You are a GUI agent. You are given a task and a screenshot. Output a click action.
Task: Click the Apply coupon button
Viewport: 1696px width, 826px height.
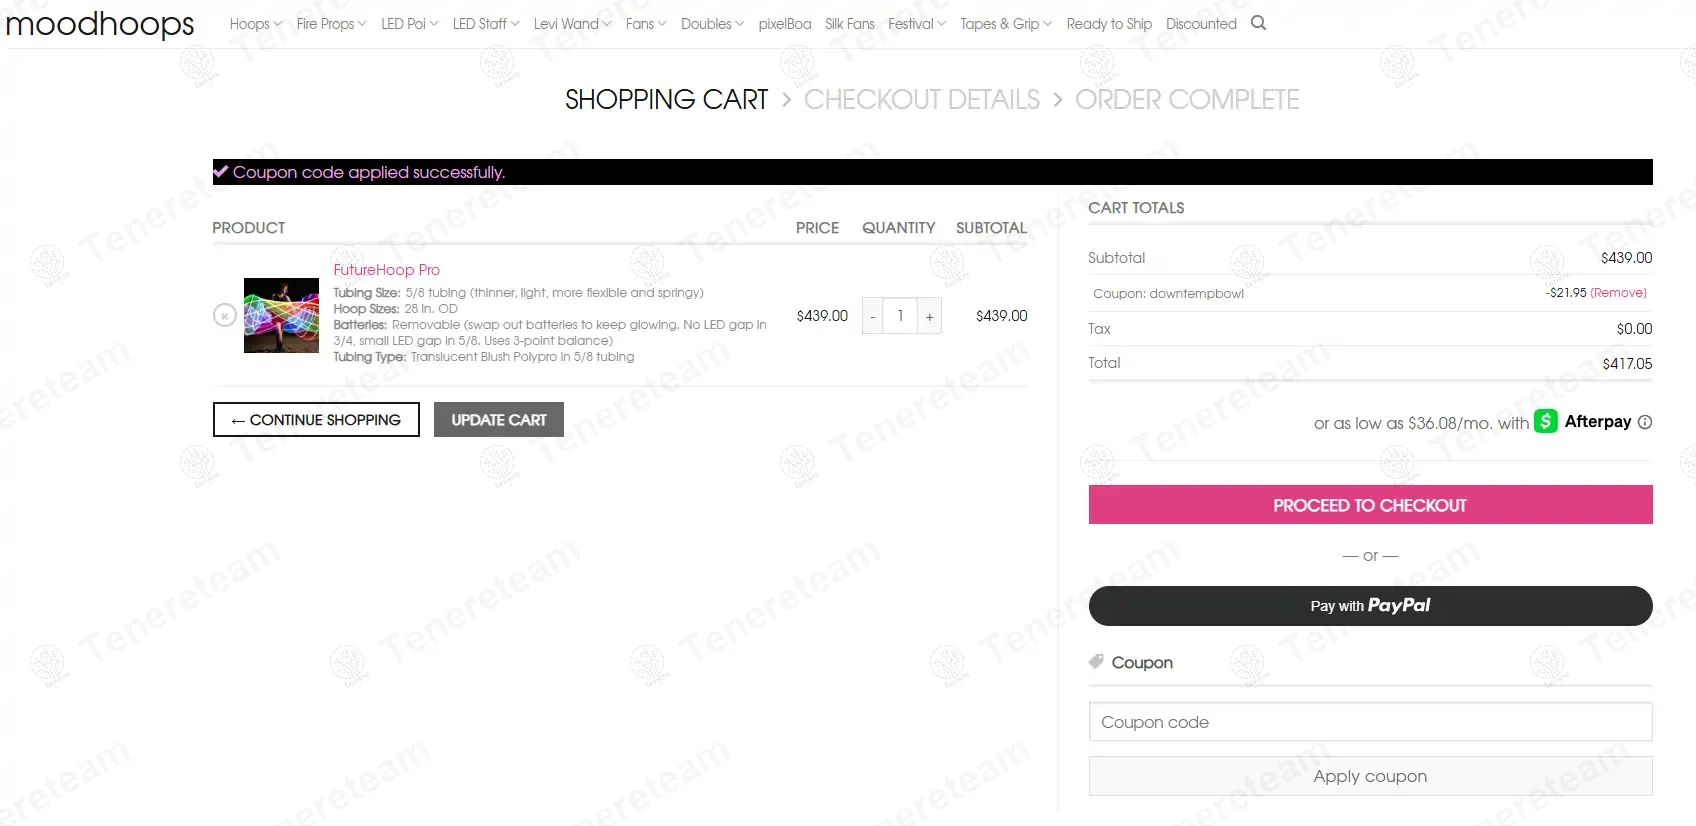pyautogui.click(x=1370, y=776)
